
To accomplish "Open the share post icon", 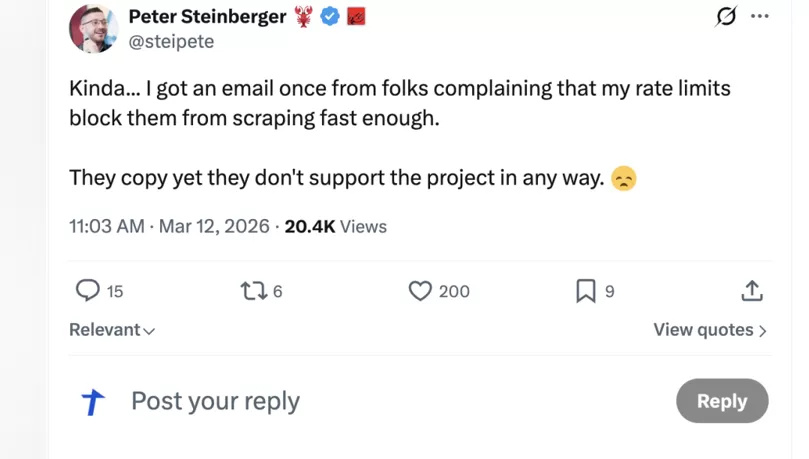I will coord(752,291).
